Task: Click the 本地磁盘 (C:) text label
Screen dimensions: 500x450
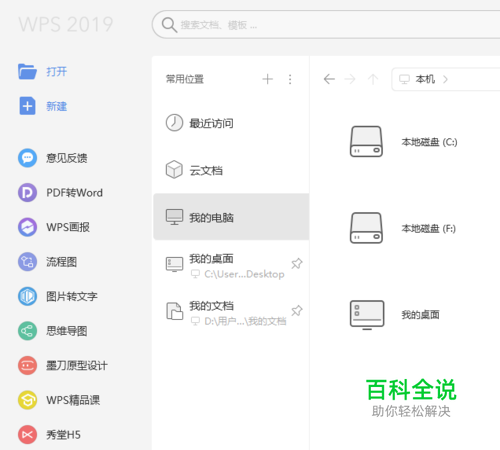Action: pos(429,142)
